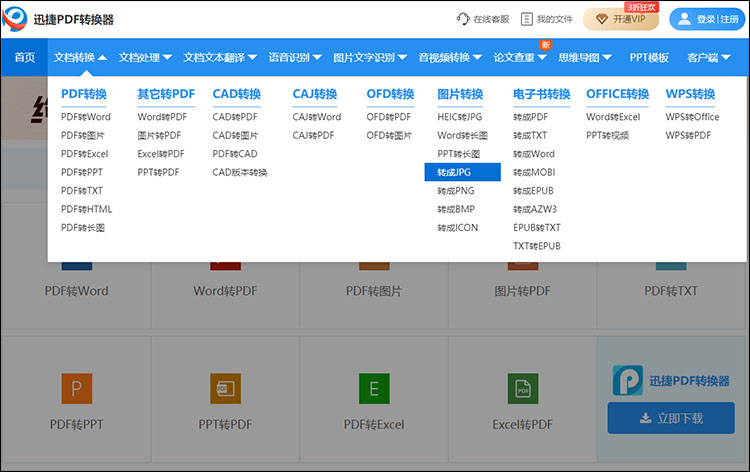Choose CAD版本转换 menu entry
The width and height of the screenshot is (750, 472).
click(240, 172)
